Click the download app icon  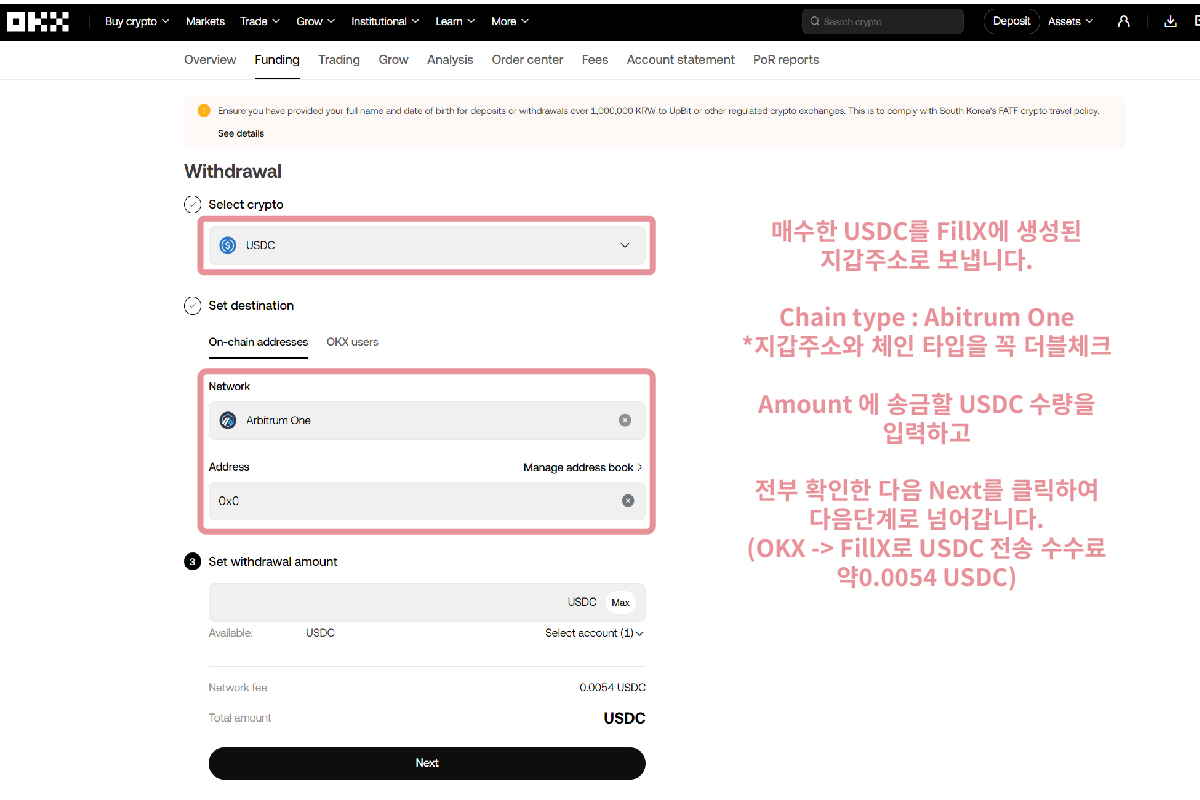point(1171,21)
